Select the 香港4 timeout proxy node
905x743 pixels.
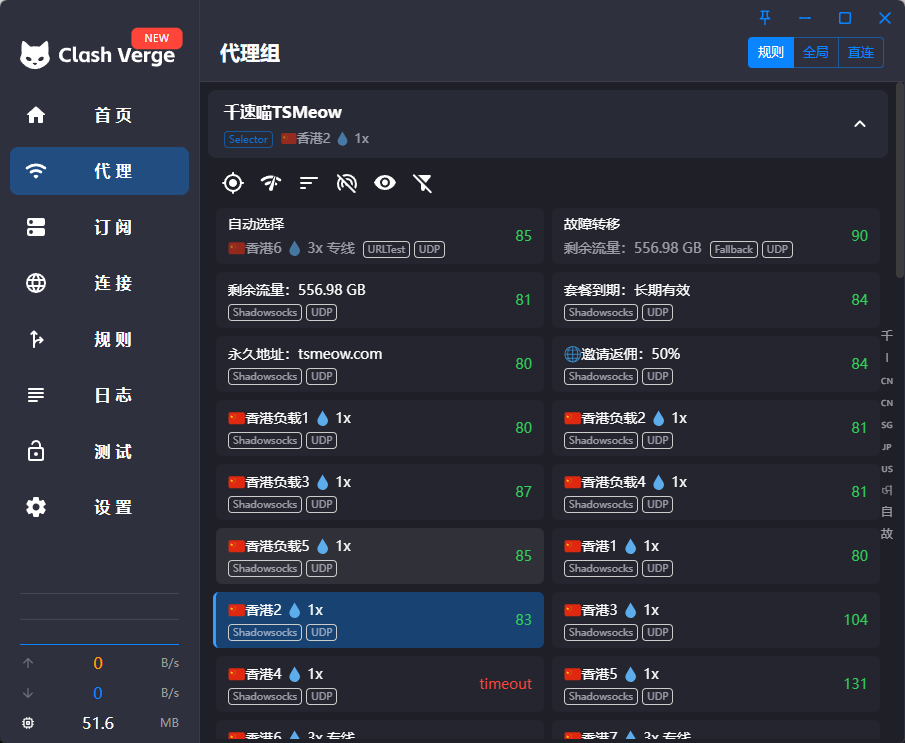[x=379, y=684]
